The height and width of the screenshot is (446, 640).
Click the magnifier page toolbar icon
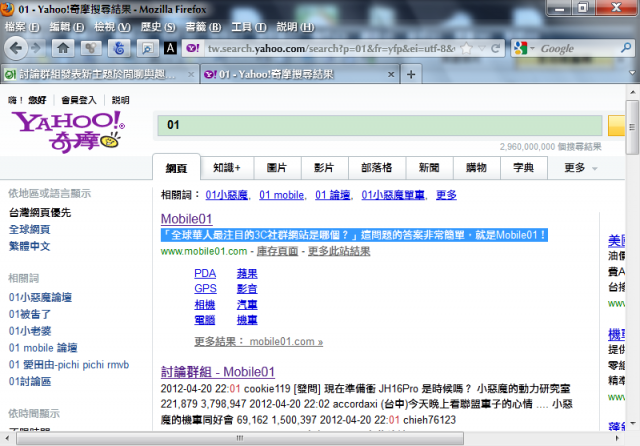147,49
